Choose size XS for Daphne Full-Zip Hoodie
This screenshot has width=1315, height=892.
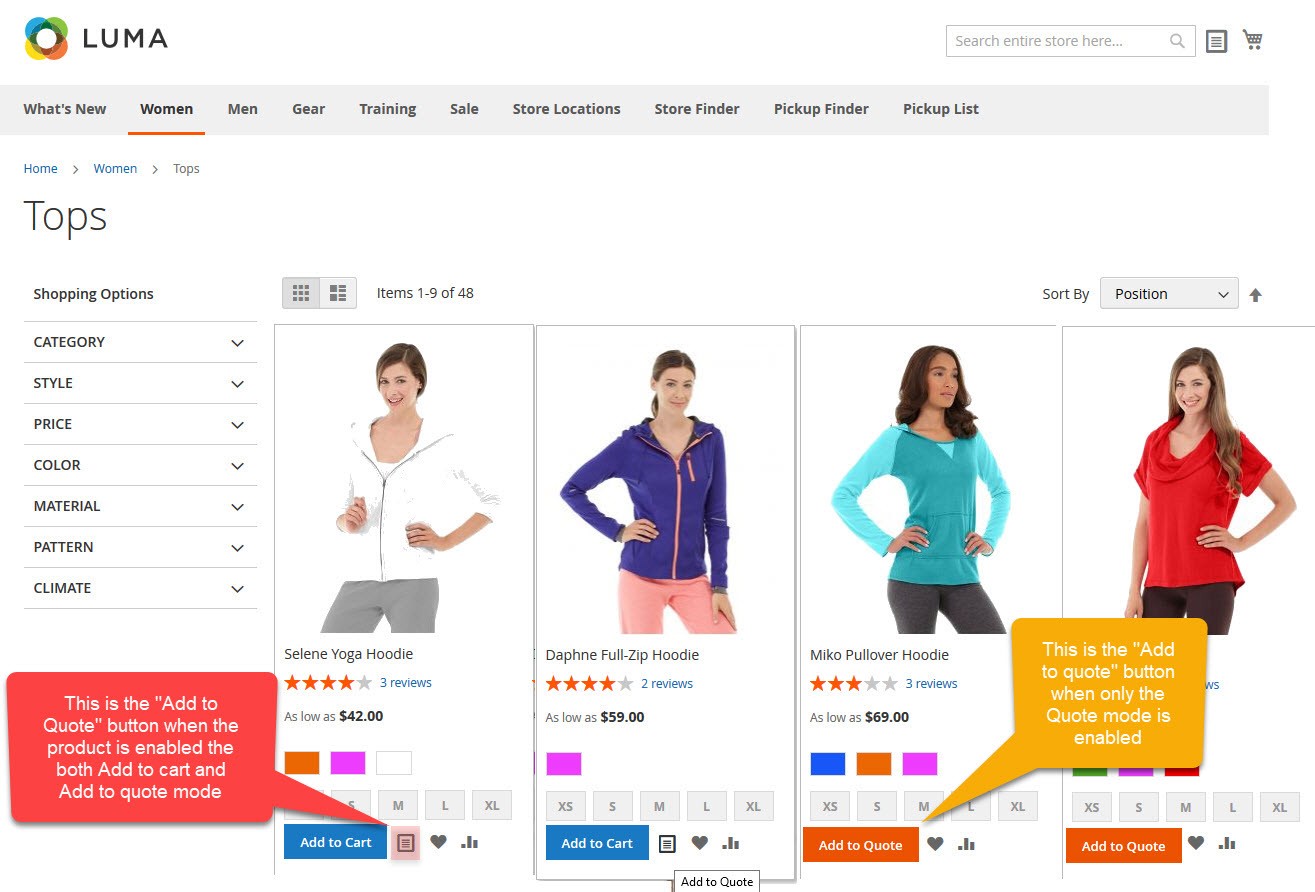565,806
